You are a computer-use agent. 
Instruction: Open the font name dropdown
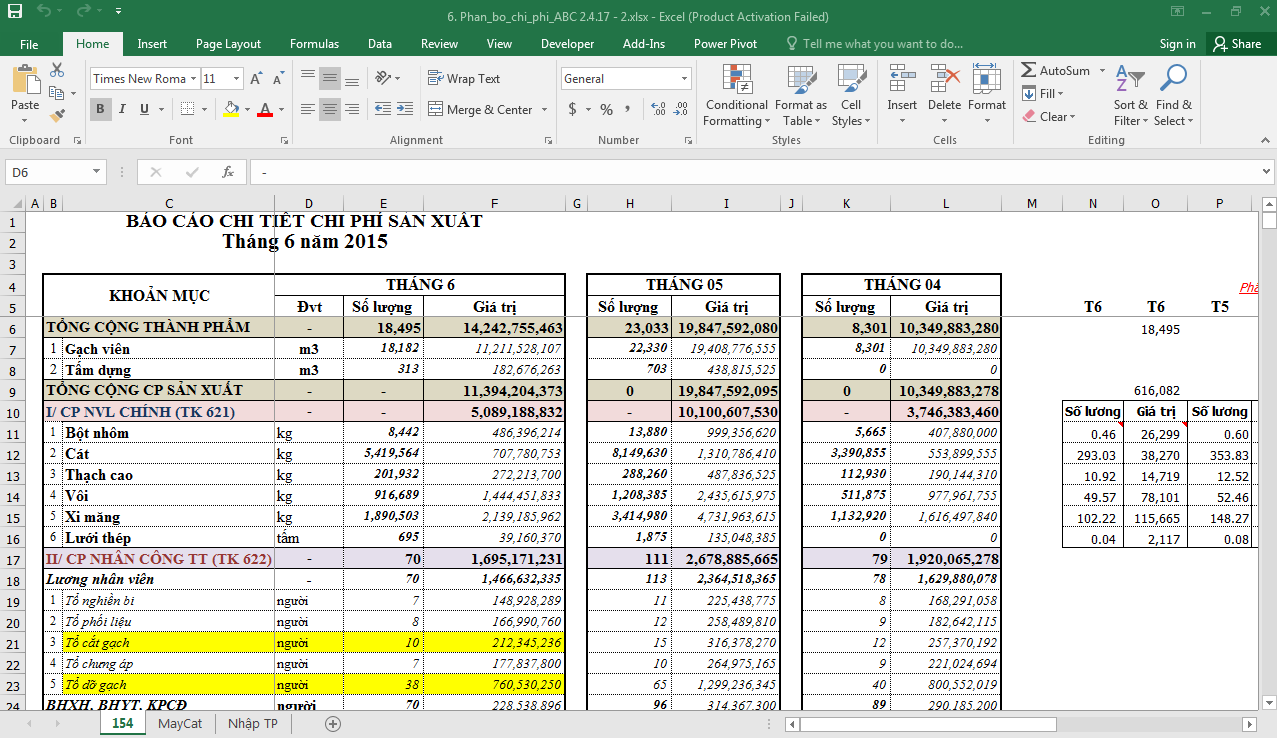pyautogui.click(x=192, y=79)
